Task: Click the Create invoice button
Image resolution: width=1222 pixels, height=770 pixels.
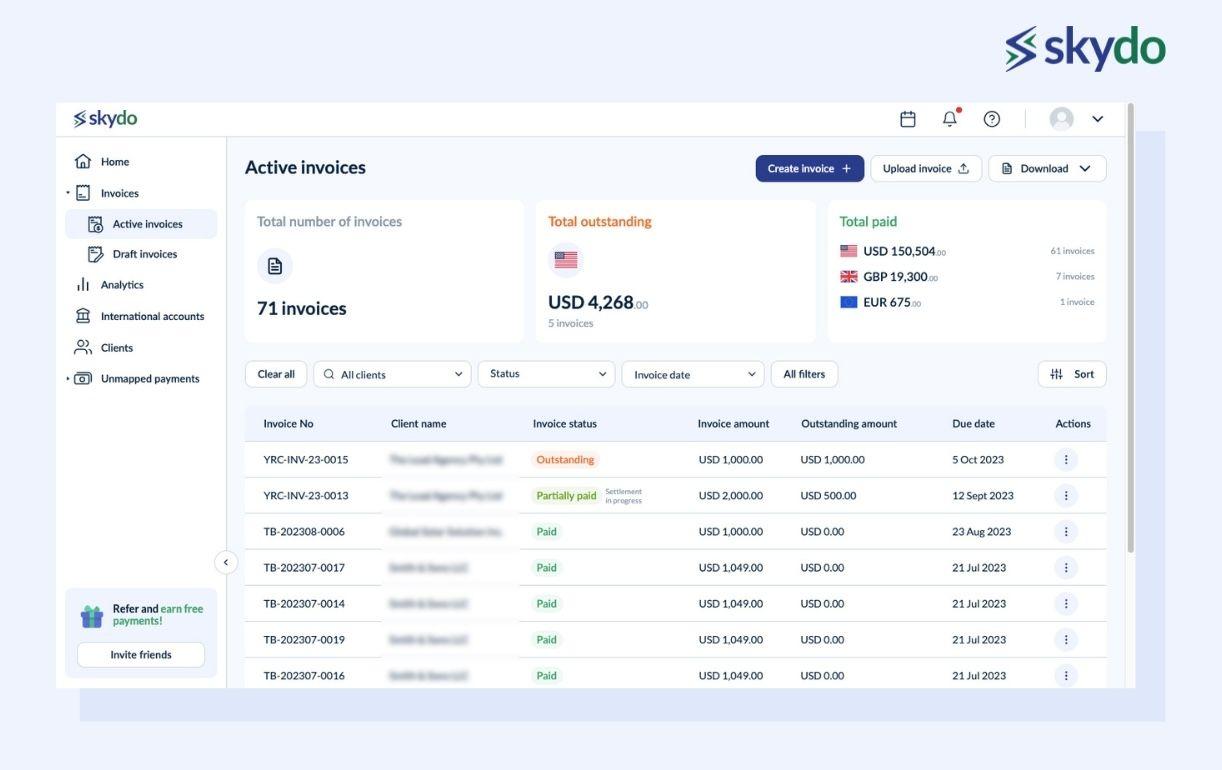Action: pyautogui.click(x=809, y=168)
